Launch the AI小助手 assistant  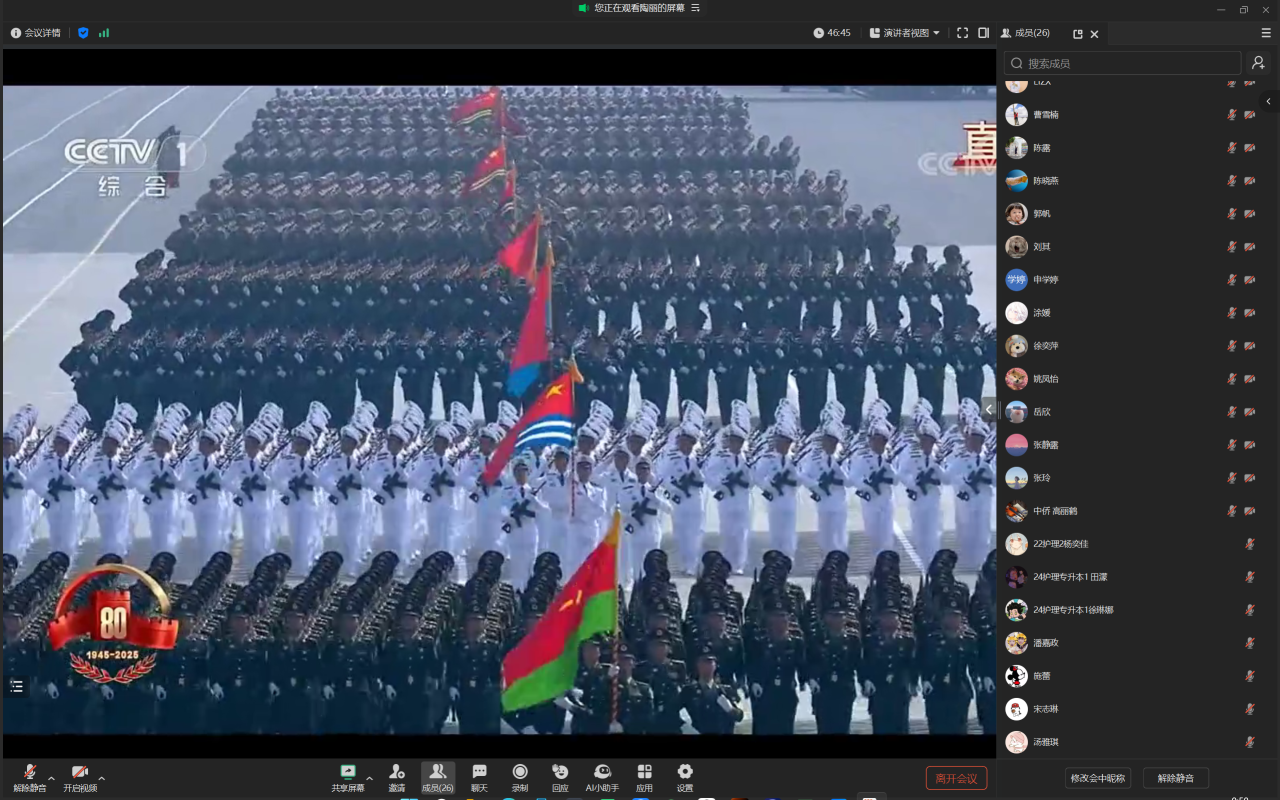[602, 777]
